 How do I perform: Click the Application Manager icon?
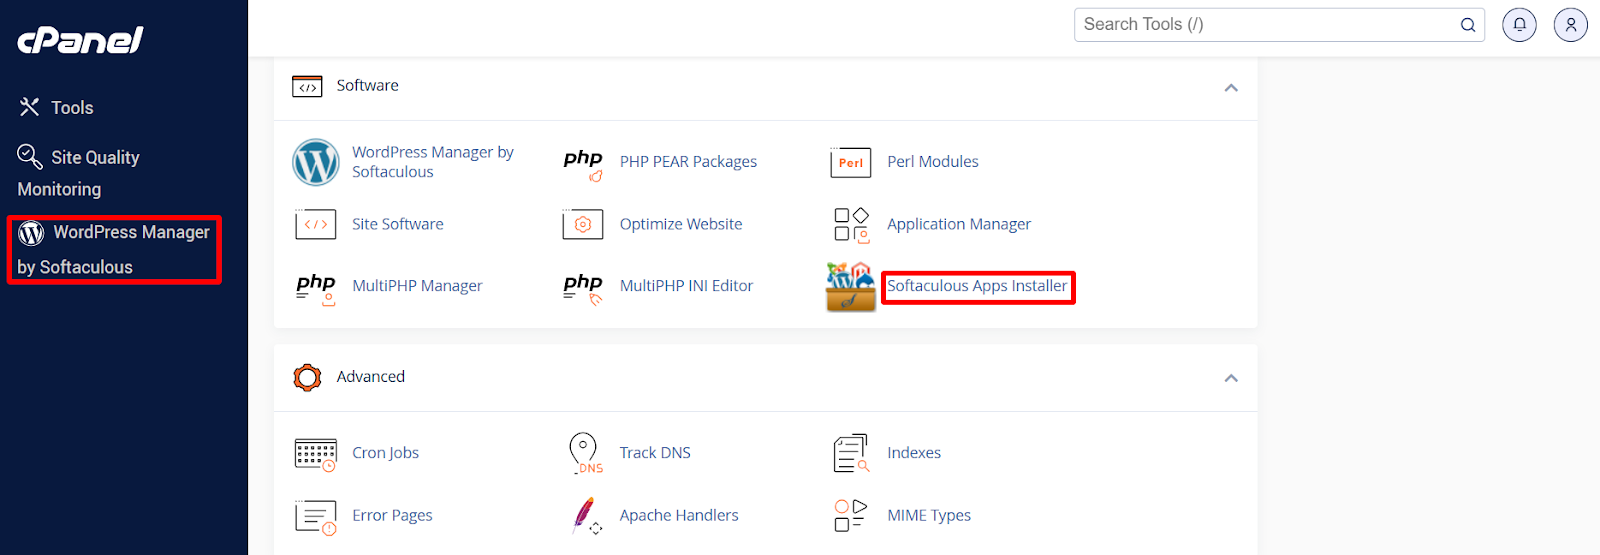tap(851, 225)
